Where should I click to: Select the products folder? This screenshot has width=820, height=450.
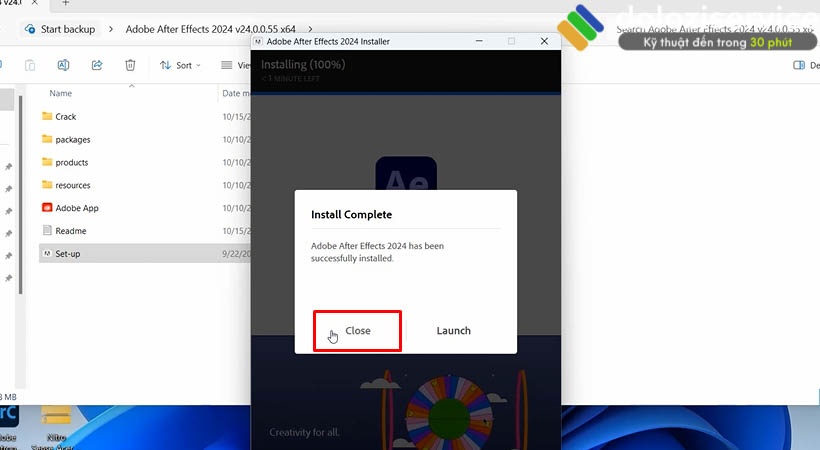72,163
